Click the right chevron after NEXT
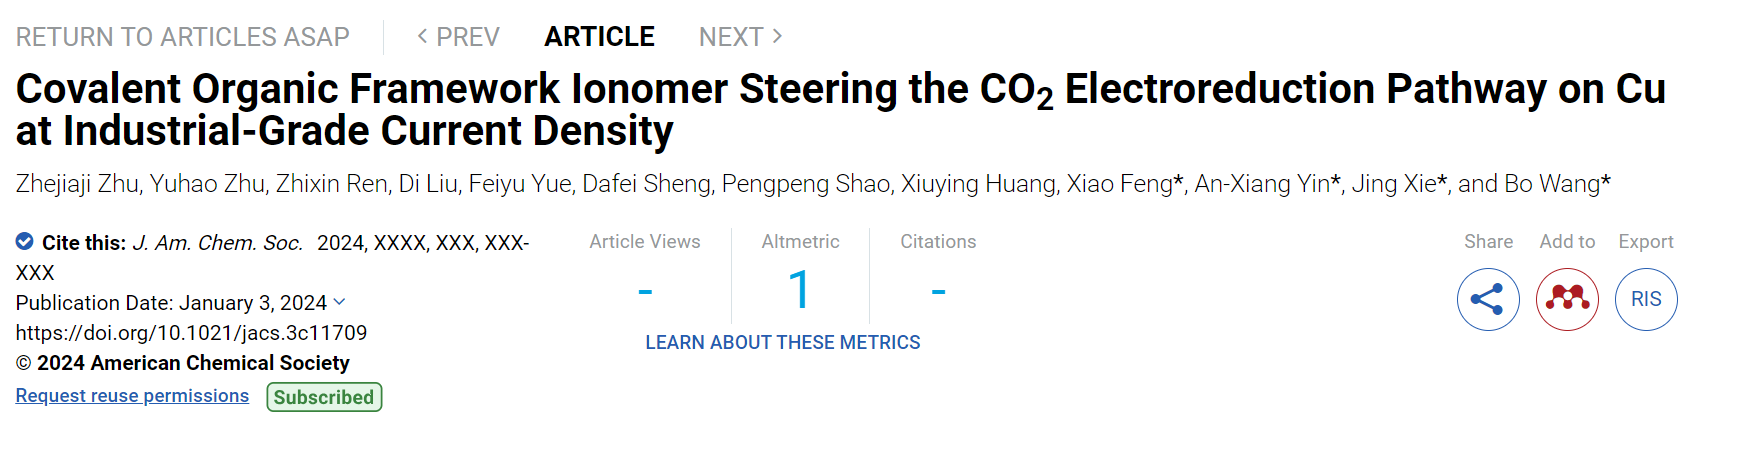 click(x=777, y=37)
